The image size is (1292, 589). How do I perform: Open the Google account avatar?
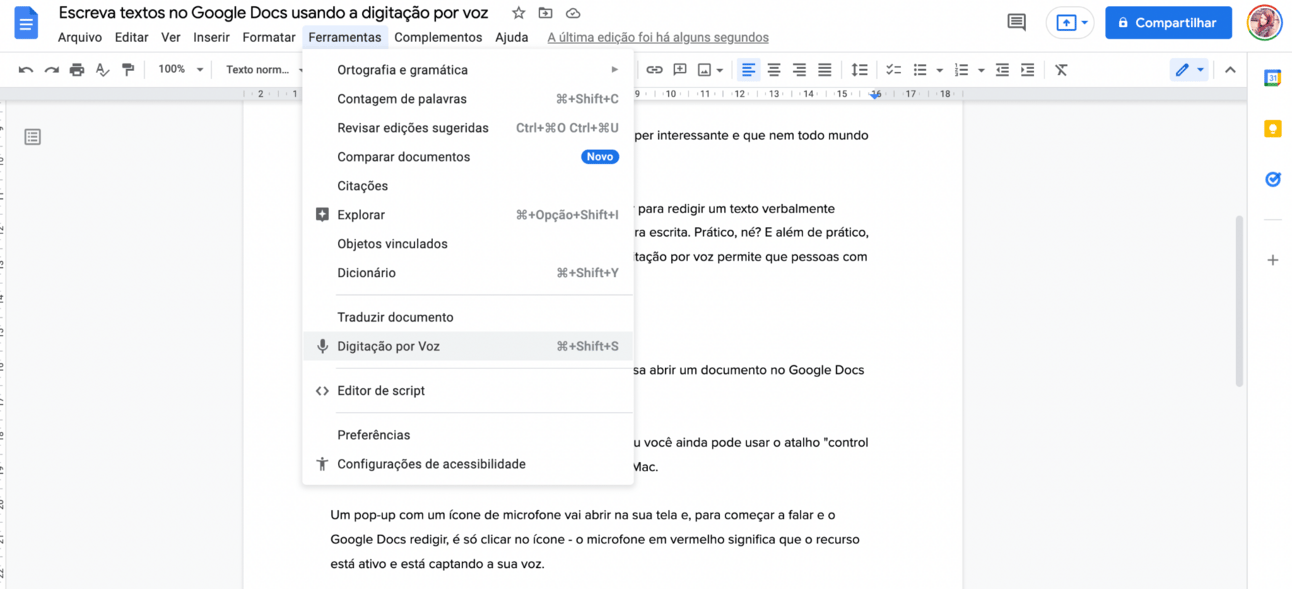[x=1265, y=22]
